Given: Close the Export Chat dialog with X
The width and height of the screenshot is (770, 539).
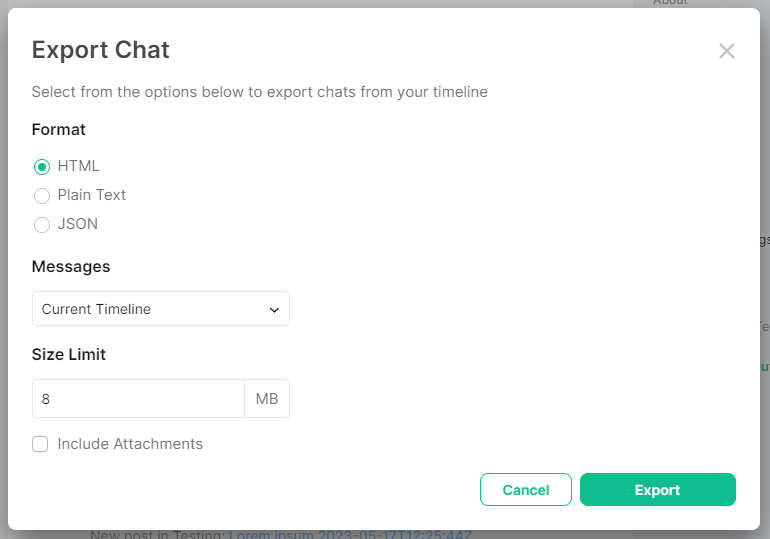Looking at the screenshot, I should coord(726,51).
